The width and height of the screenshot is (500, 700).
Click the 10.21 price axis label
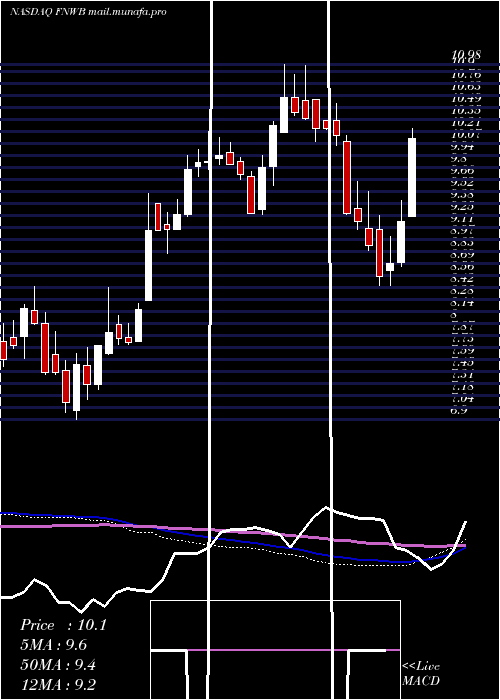pyautogui.click(x=466, y=123)
